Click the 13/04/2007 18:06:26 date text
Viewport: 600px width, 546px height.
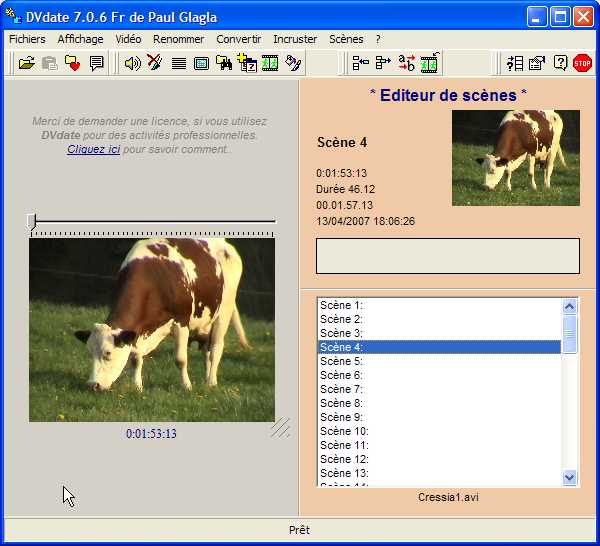[x=365, y=221]
